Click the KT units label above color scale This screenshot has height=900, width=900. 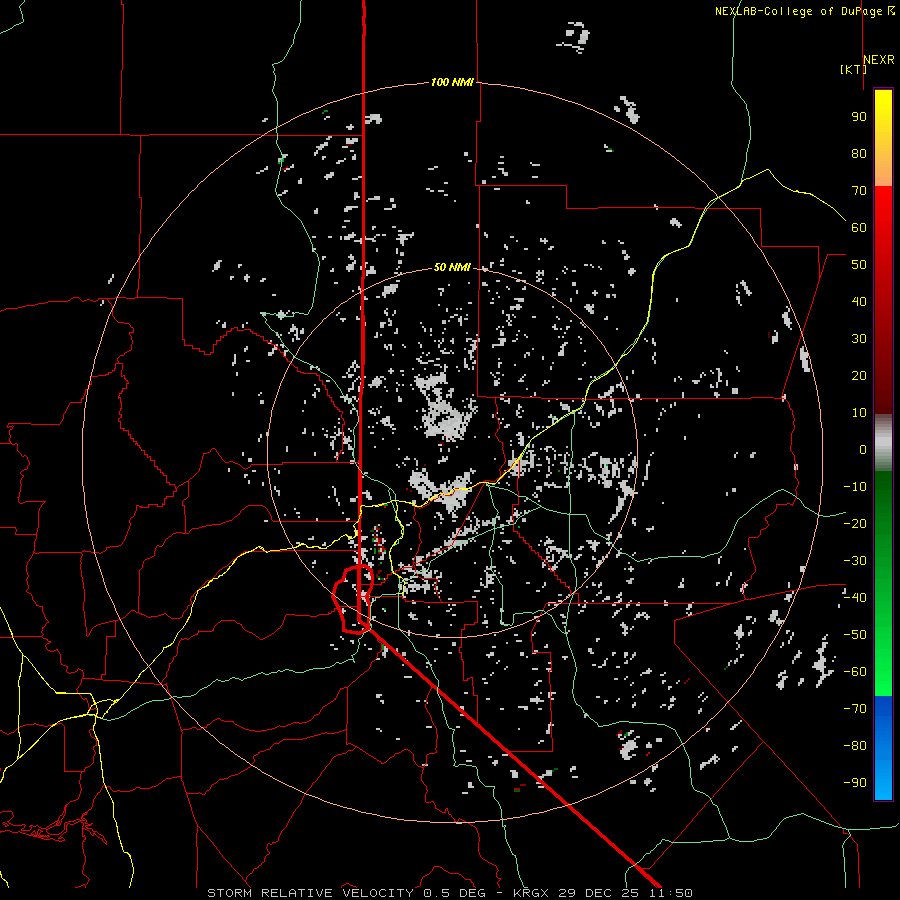[853, 69]
